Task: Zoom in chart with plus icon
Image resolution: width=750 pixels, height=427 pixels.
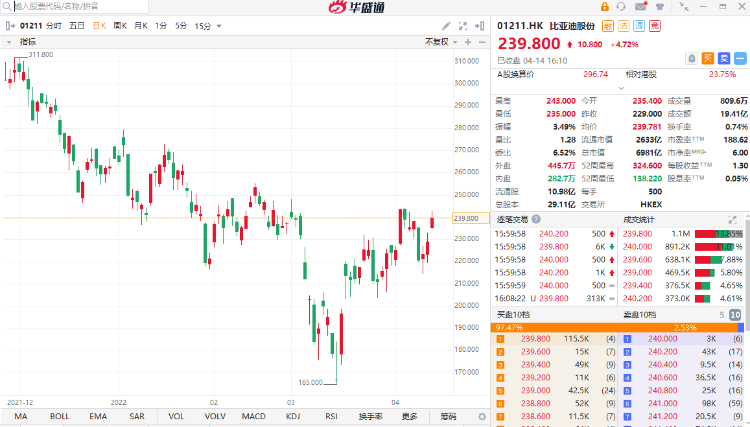Action: (468, 42)
